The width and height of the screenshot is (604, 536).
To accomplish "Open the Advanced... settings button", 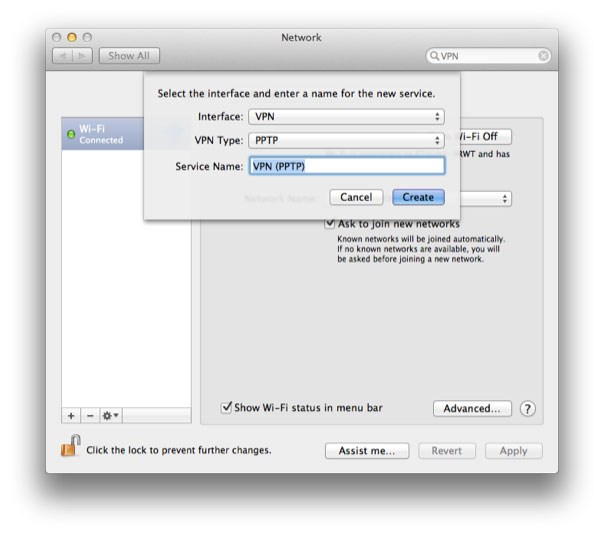I will point(472,408).
